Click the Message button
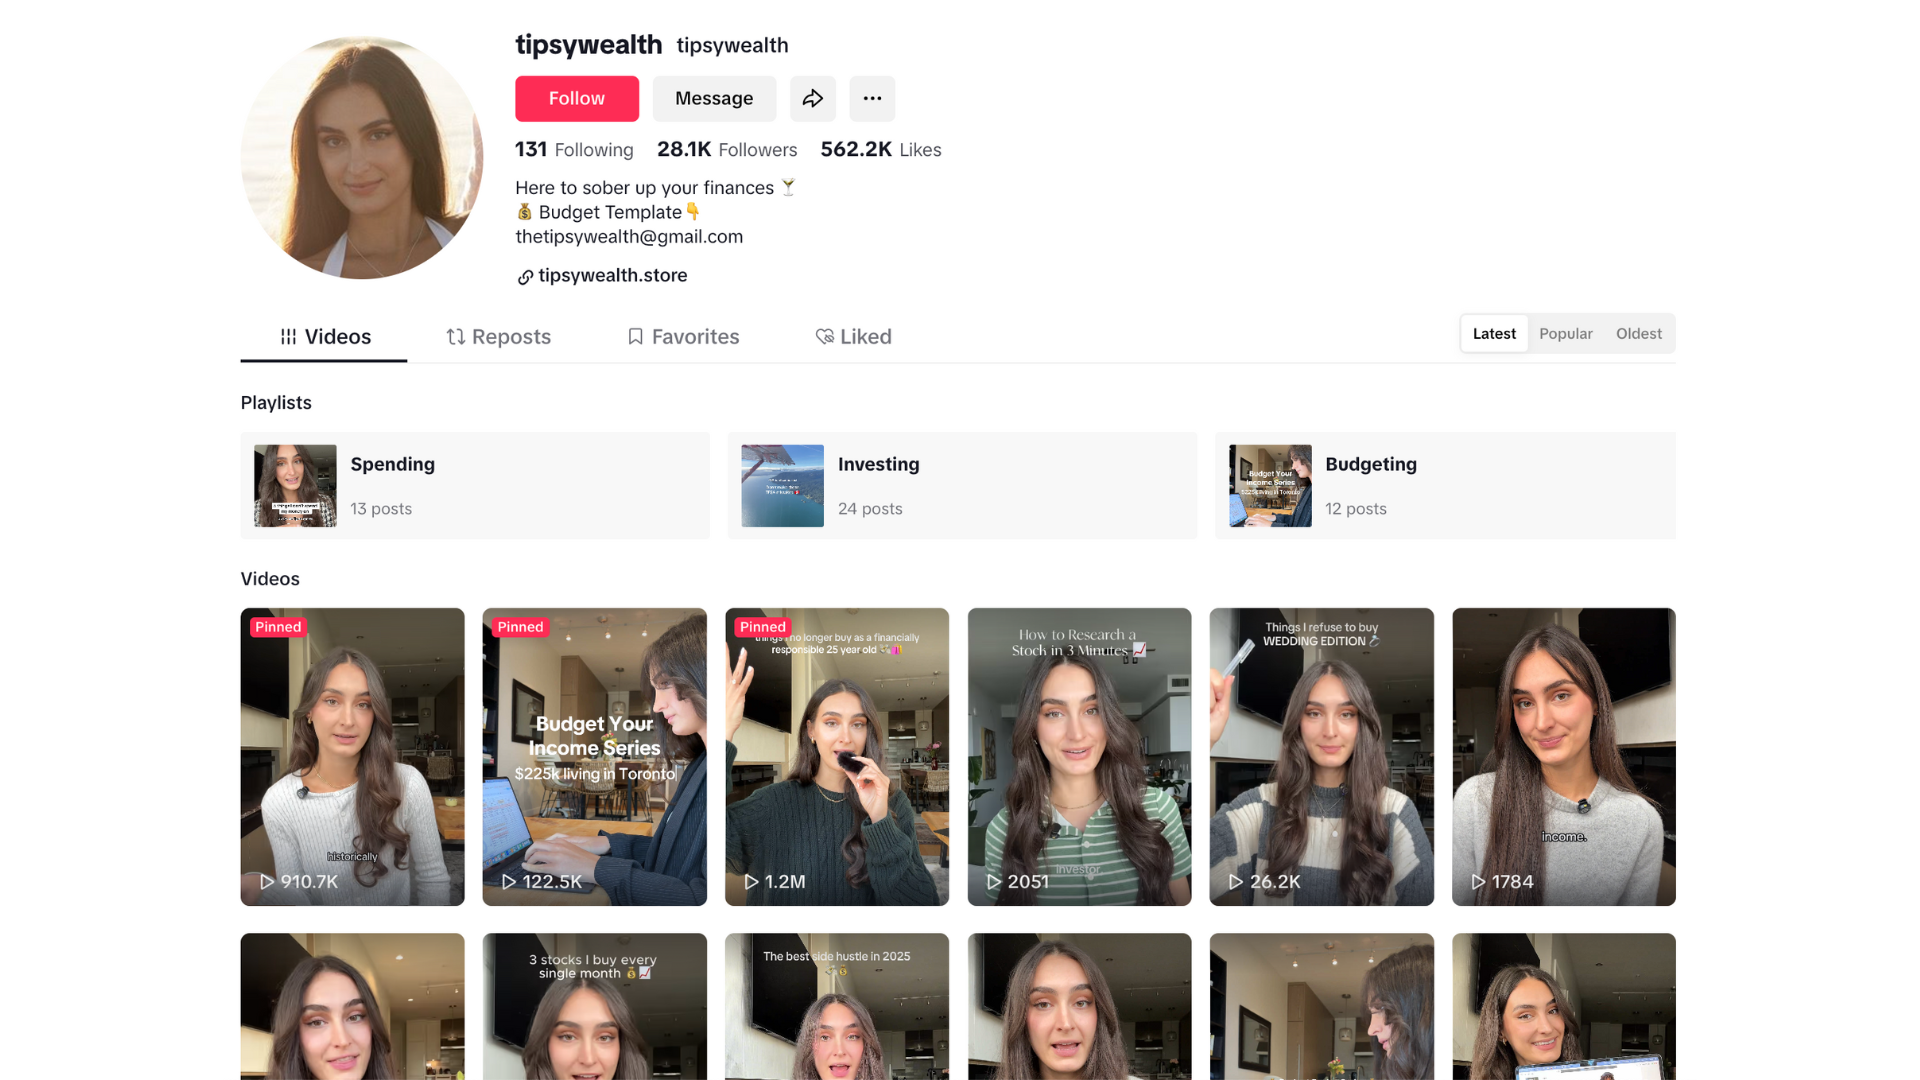 click(714, 98)
